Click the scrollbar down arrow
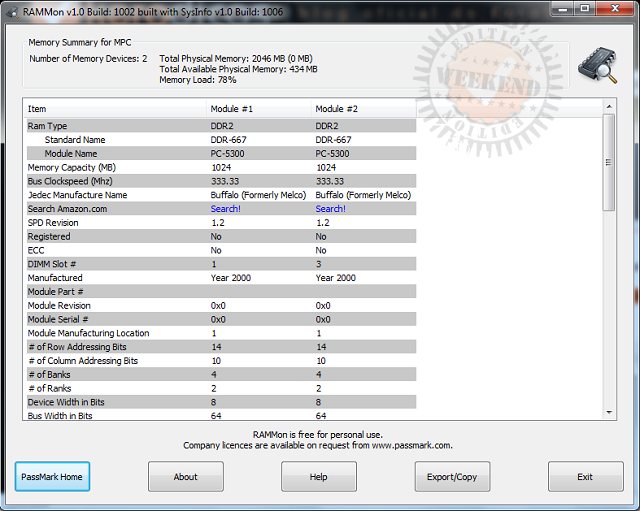Viewport: 640px width, 511px height. 609,412
